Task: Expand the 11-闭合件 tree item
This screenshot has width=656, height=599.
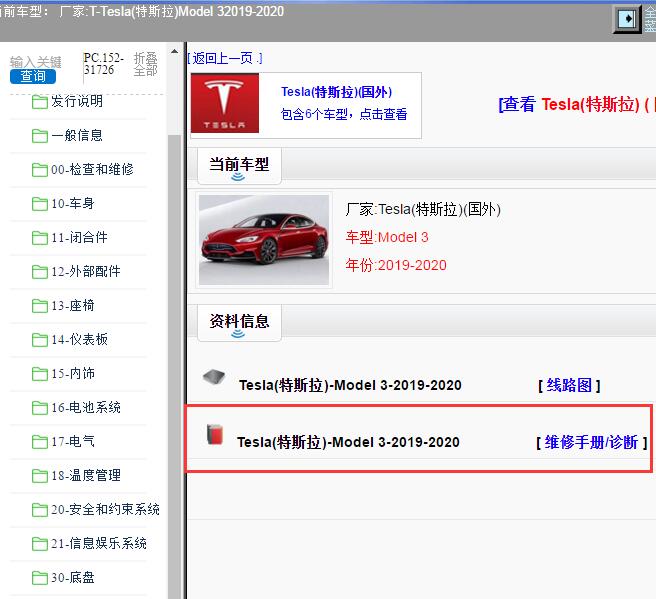Action: click(x=79, y=237)
